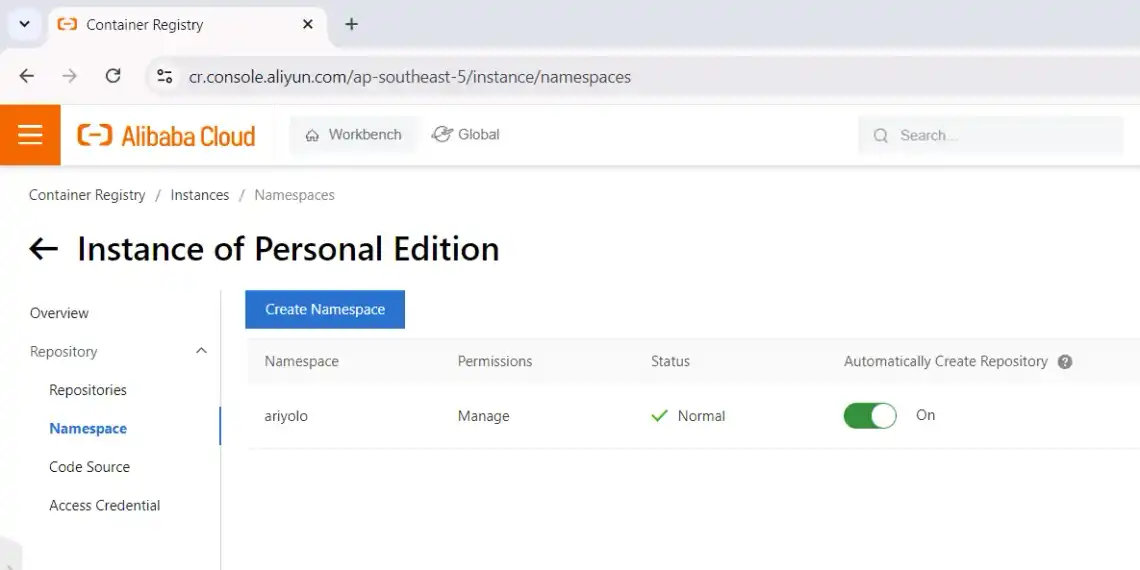The image size is (1140, 570).
Task: Click the Automatically Create Repository column header
Action: tap(945, 361)
